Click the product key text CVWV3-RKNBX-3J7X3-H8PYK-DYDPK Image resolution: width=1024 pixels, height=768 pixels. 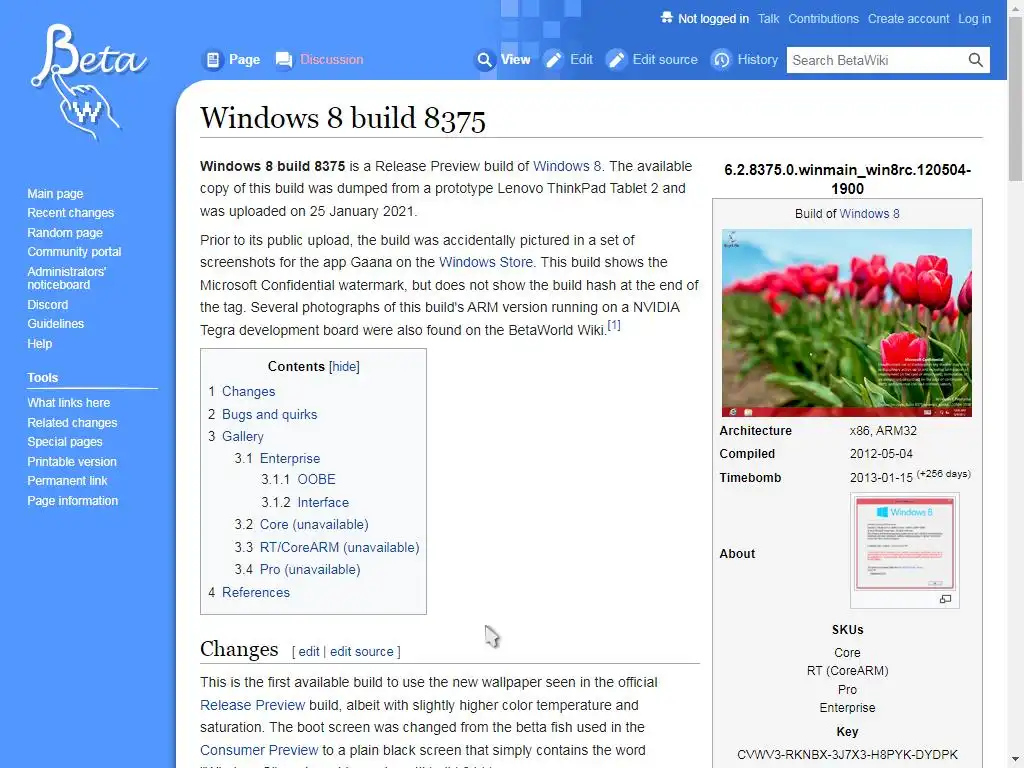(847, 755)
